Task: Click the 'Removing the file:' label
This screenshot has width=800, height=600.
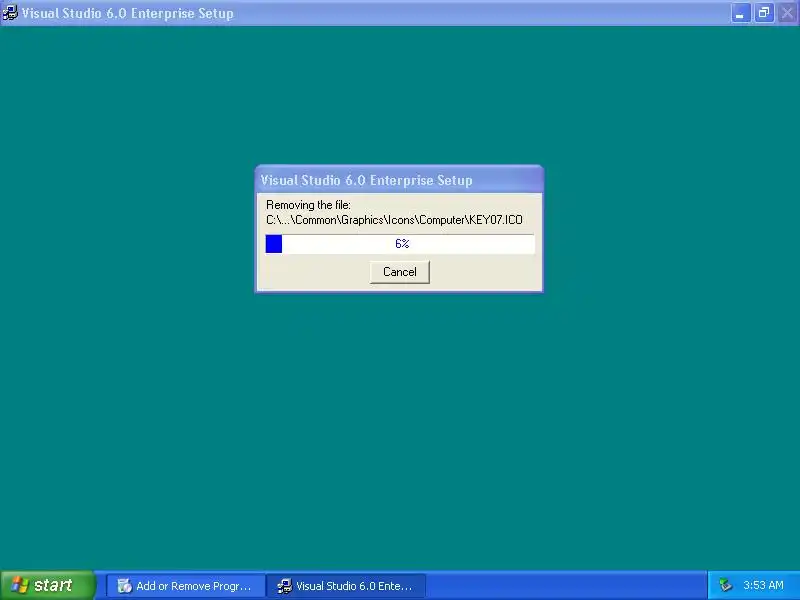Action: point(309,205)
